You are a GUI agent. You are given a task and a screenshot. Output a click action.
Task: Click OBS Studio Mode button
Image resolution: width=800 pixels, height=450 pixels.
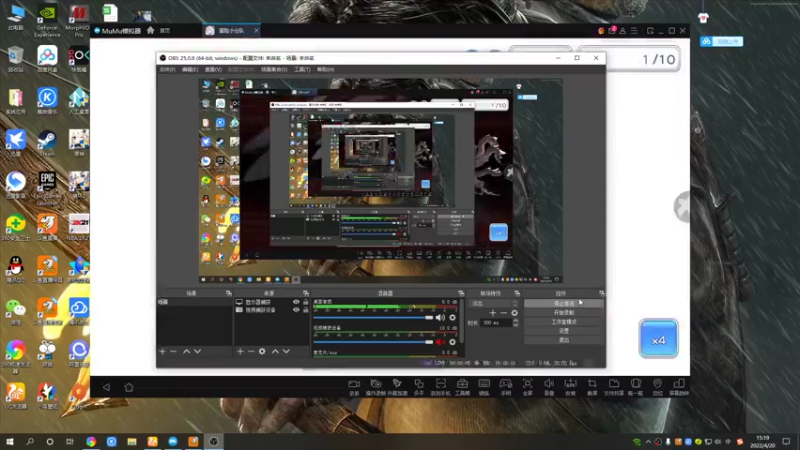[563, 322]
